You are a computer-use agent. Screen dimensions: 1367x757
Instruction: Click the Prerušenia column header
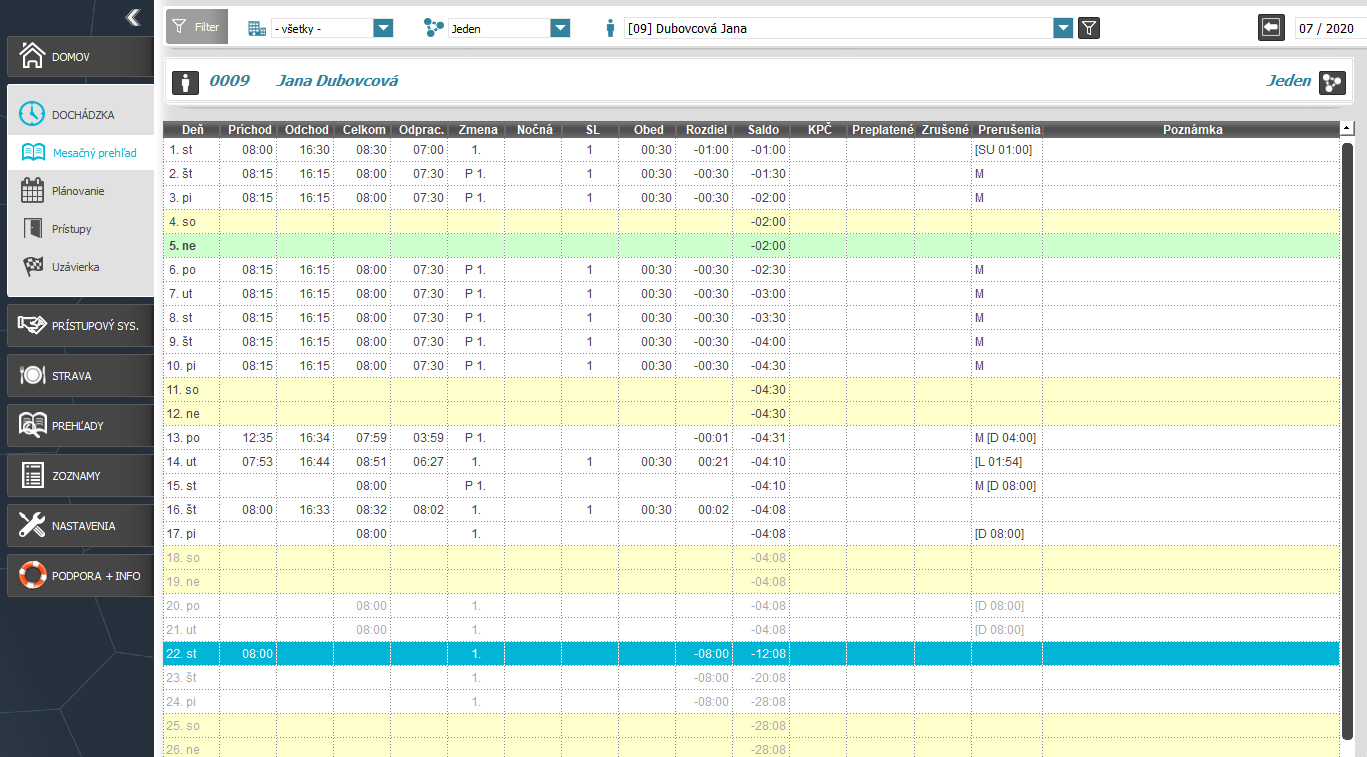click(1007, 130)
